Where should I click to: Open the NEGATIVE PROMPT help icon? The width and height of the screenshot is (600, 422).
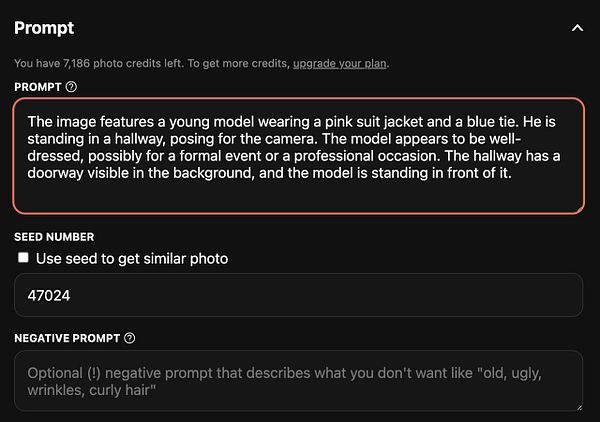pyautogui.click(x=130, y=338)
